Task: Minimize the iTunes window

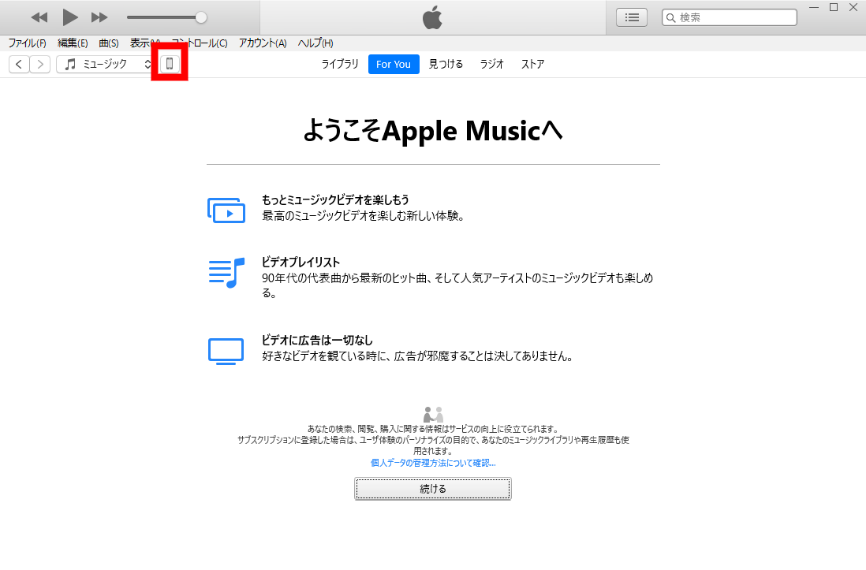Action: [814, 8]
